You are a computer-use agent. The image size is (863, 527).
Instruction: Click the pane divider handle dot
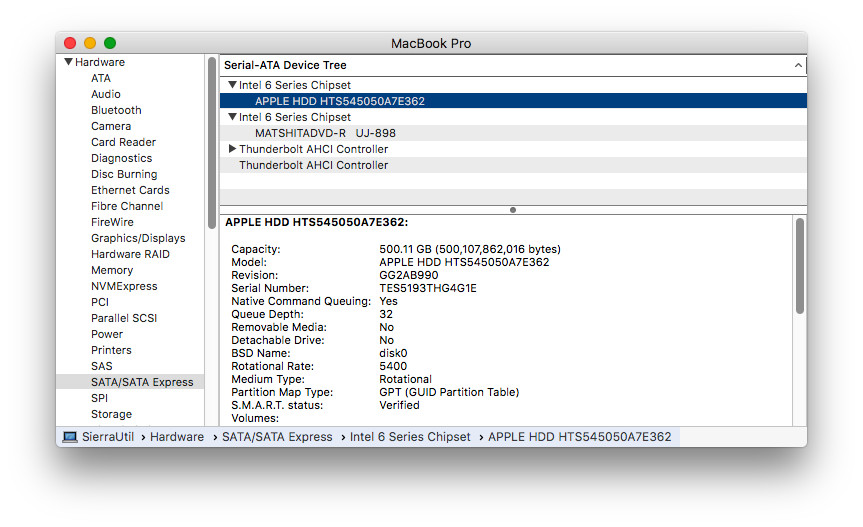click(x=512, y=210)
